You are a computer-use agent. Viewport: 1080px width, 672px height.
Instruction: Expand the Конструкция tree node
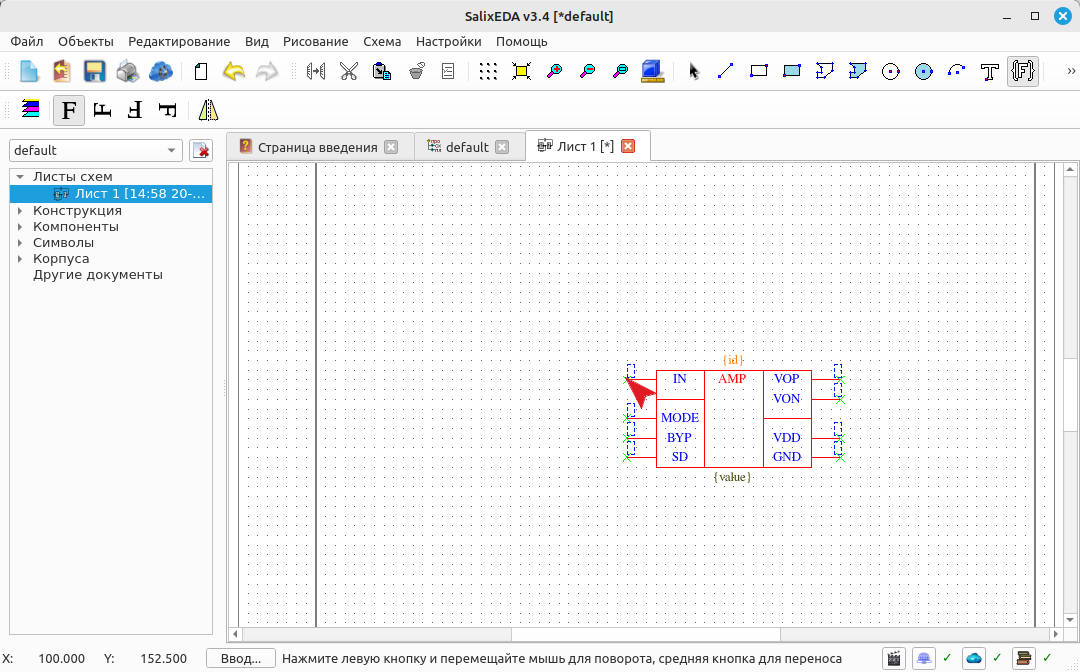[x=20, y=211]
